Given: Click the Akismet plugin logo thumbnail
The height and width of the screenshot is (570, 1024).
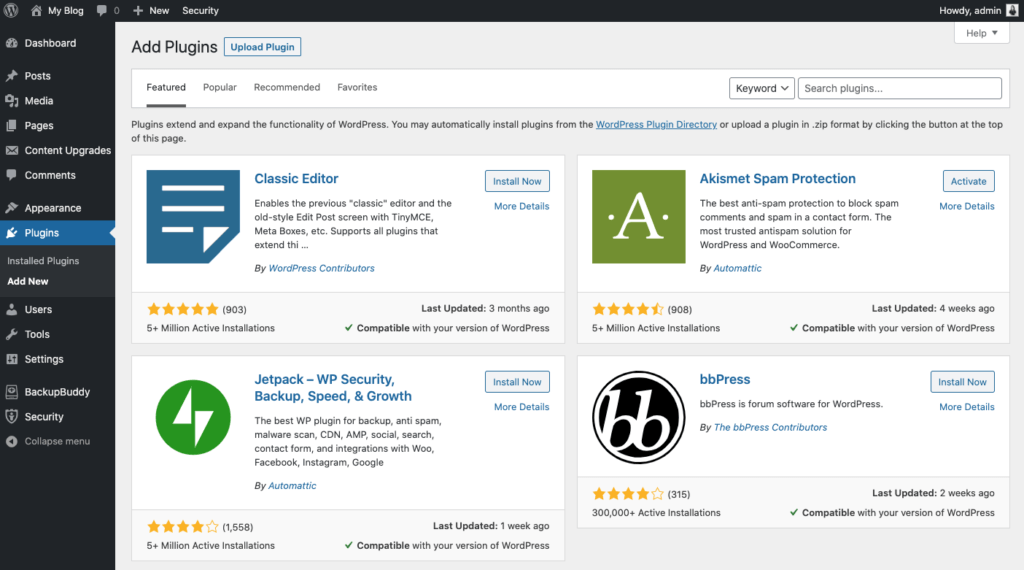Looking at the screenshot, I should tap(638, 217).
